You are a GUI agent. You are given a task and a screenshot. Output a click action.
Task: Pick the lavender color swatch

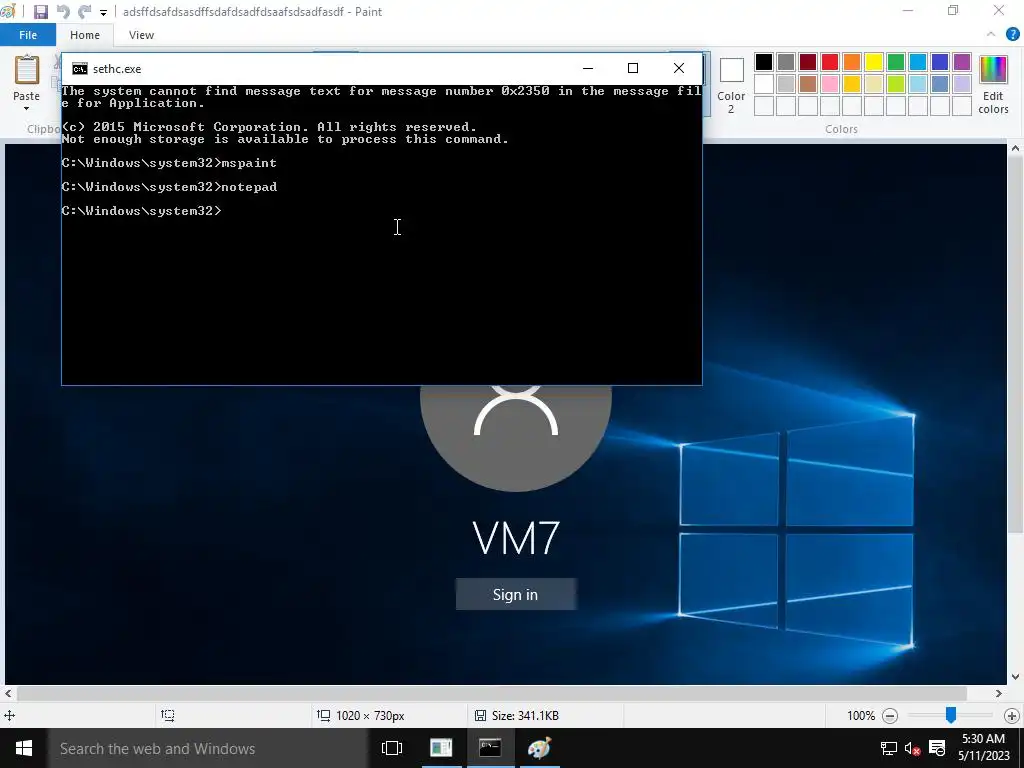[962, 84]
